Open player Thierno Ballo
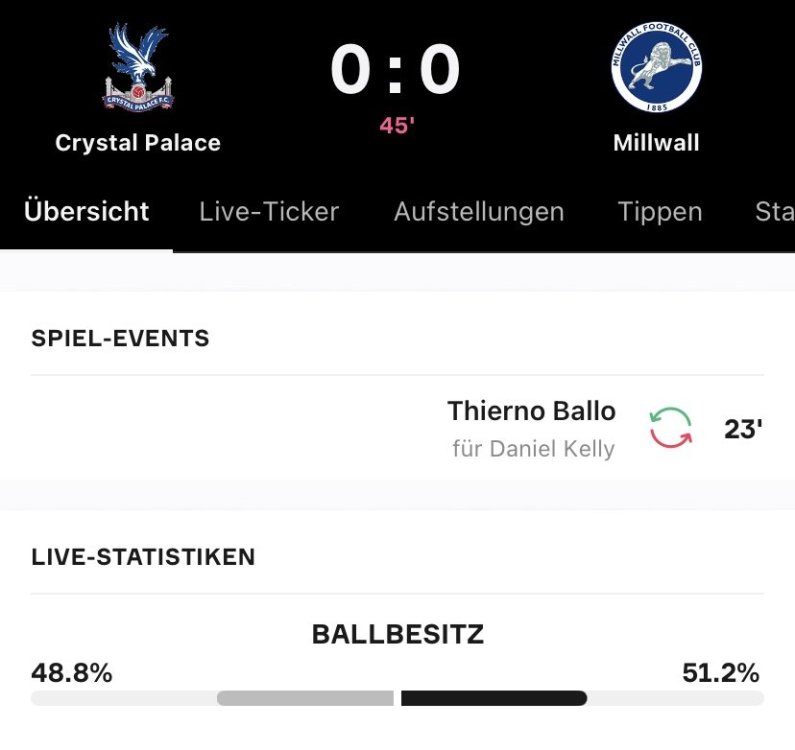The width and height of the screenshot is (795, 750). (531, 411)
